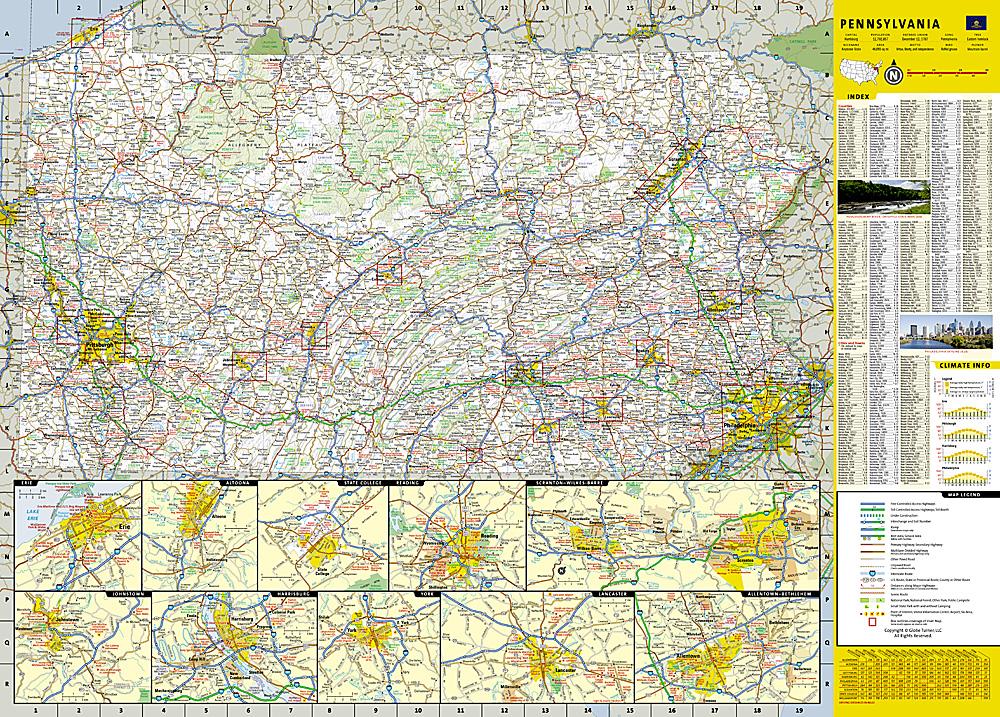The height and width of the screenshot is (717, 1000).
Task: Click the Interstate Route shield in the legend
Action: (872, 574)
